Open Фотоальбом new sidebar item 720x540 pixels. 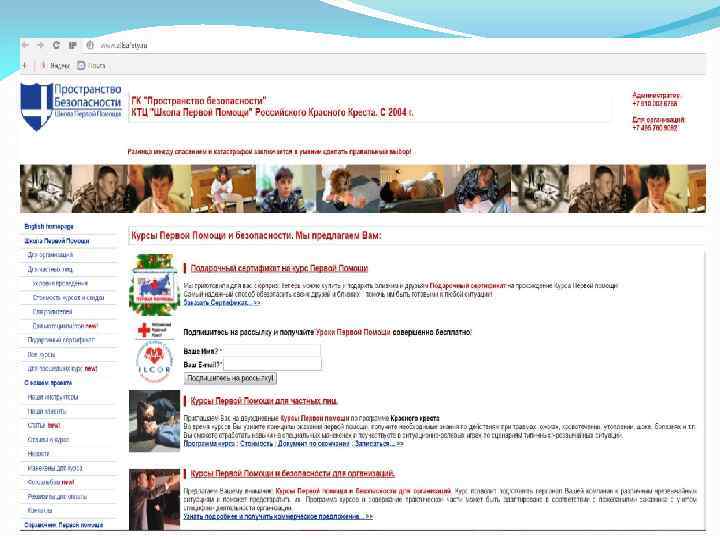[x=51, y=482]
